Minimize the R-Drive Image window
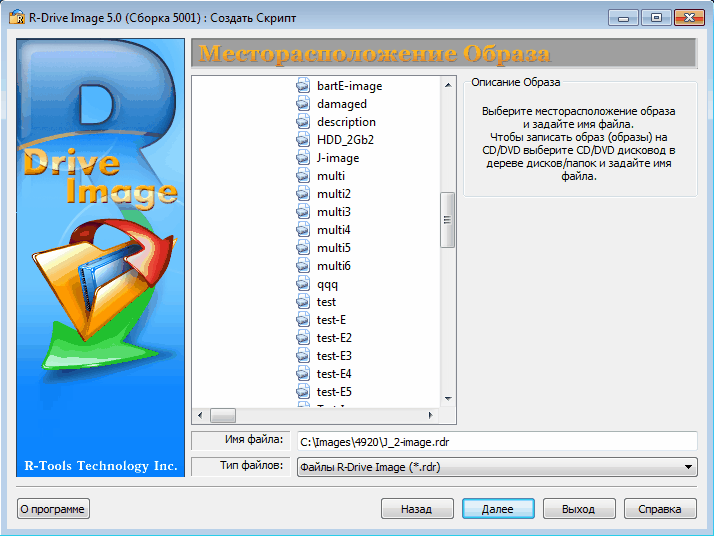 (x=623, y=18)
